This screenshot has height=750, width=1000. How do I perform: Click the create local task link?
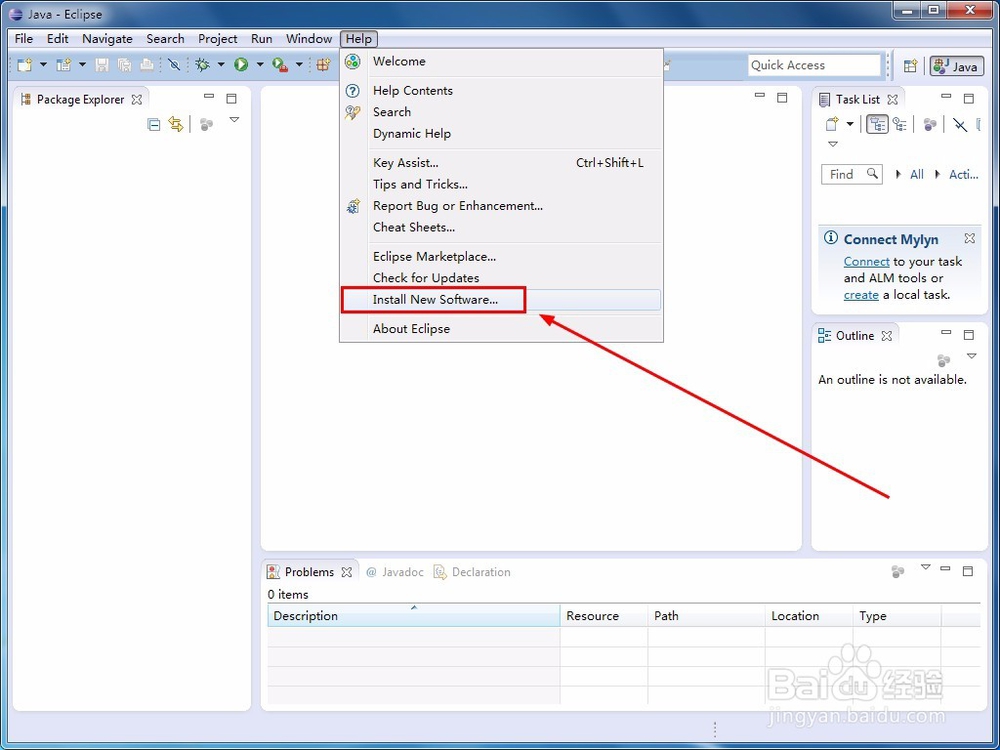pyautogui.click(x=861, y=295)
